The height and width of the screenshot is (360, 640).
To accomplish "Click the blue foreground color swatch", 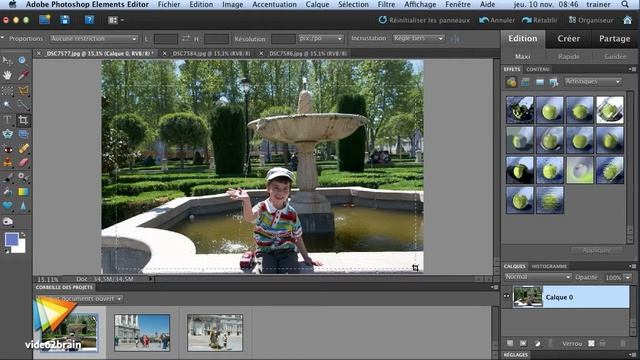I will [x=11, y=239].
